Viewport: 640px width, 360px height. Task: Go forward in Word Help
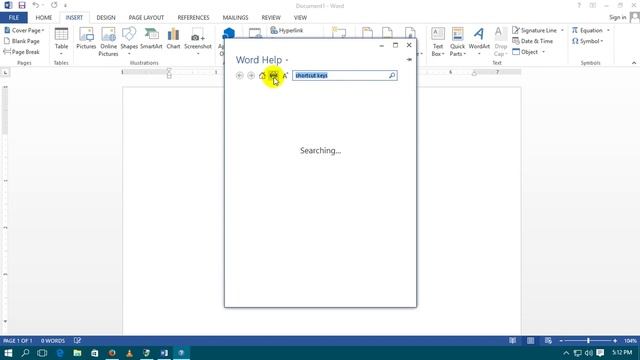(251, 76)
